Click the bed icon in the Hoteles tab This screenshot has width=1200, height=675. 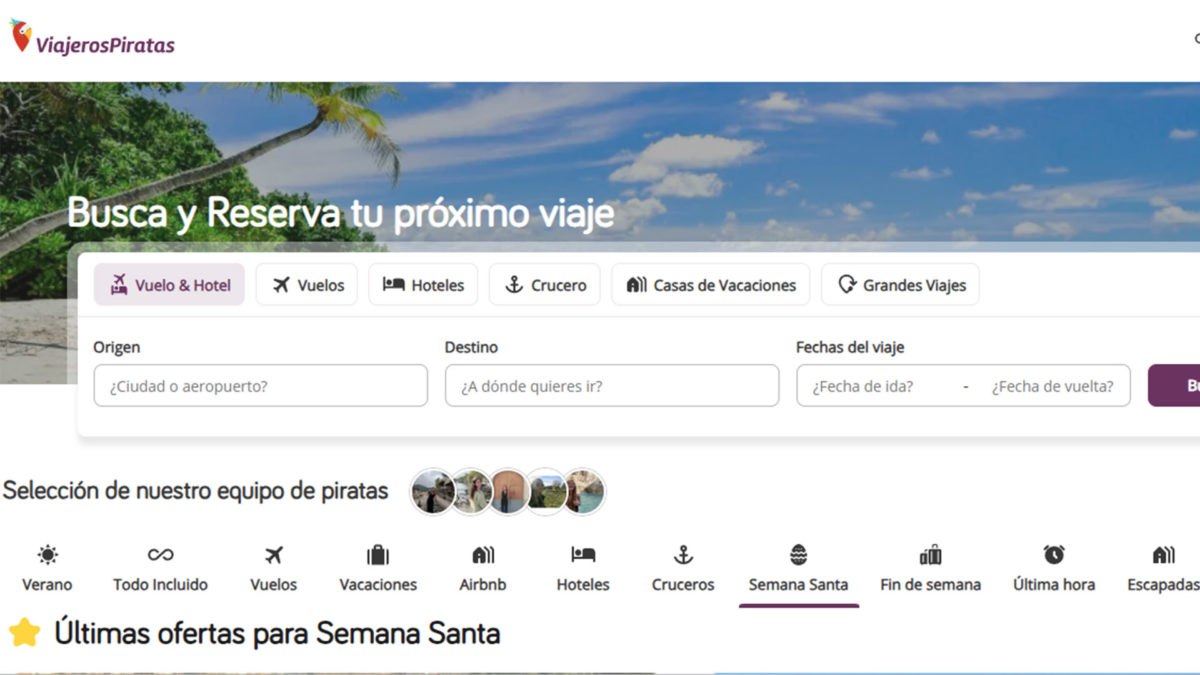(x=393, y=284)
